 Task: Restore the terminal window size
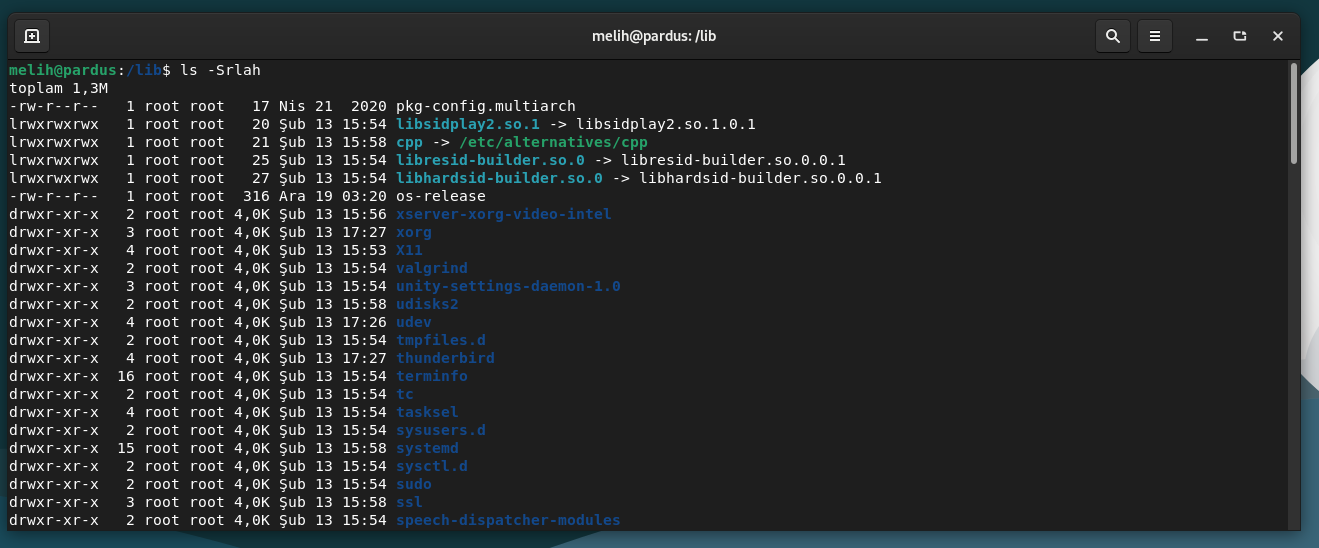[1240, 36]
